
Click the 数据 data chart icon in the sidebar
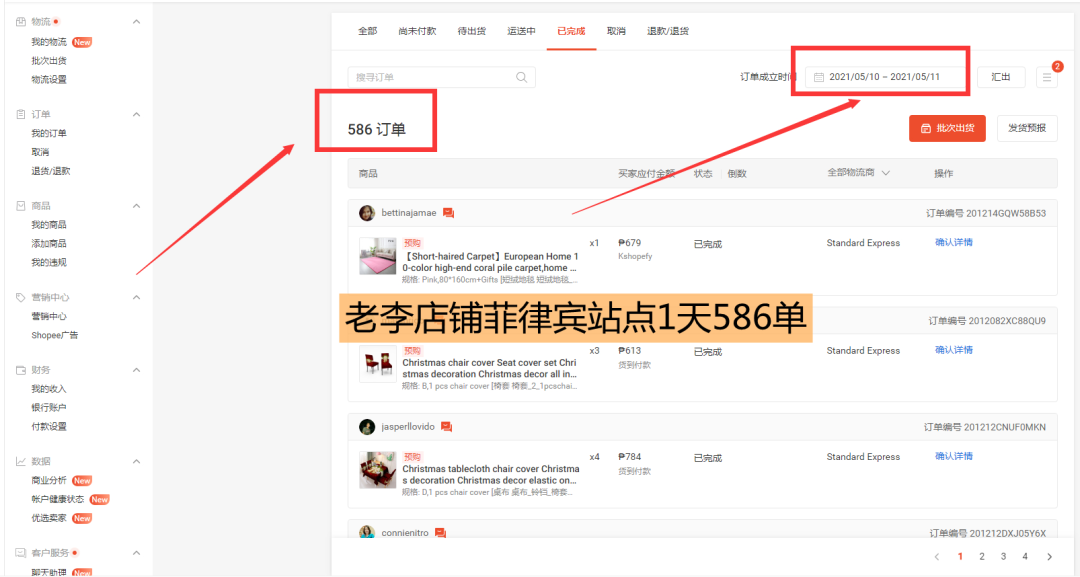(x=23, y=461)
